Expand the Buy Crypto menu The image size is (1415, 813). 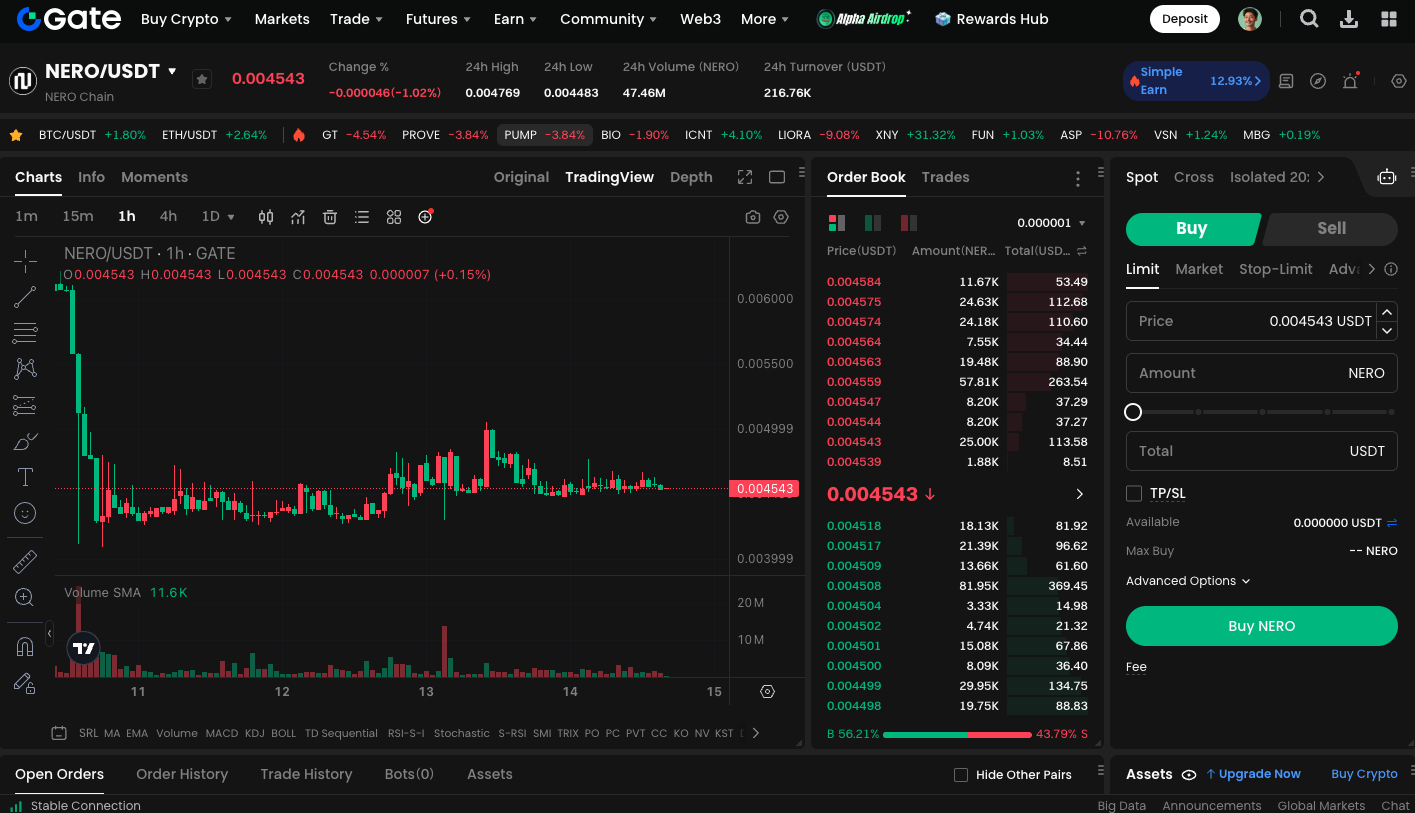(186, 19)
